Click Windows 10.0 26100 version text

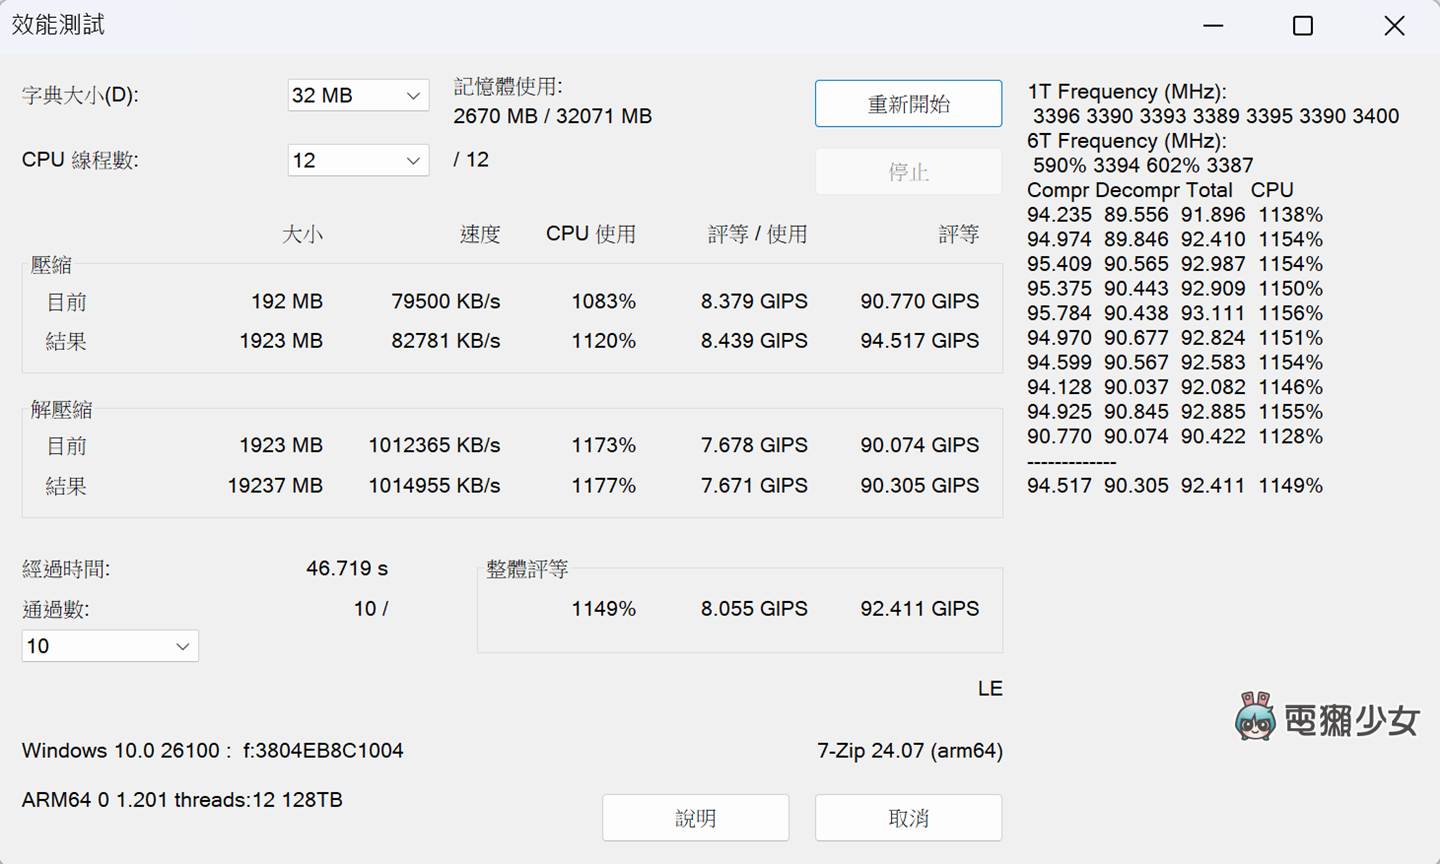[212, 750]
